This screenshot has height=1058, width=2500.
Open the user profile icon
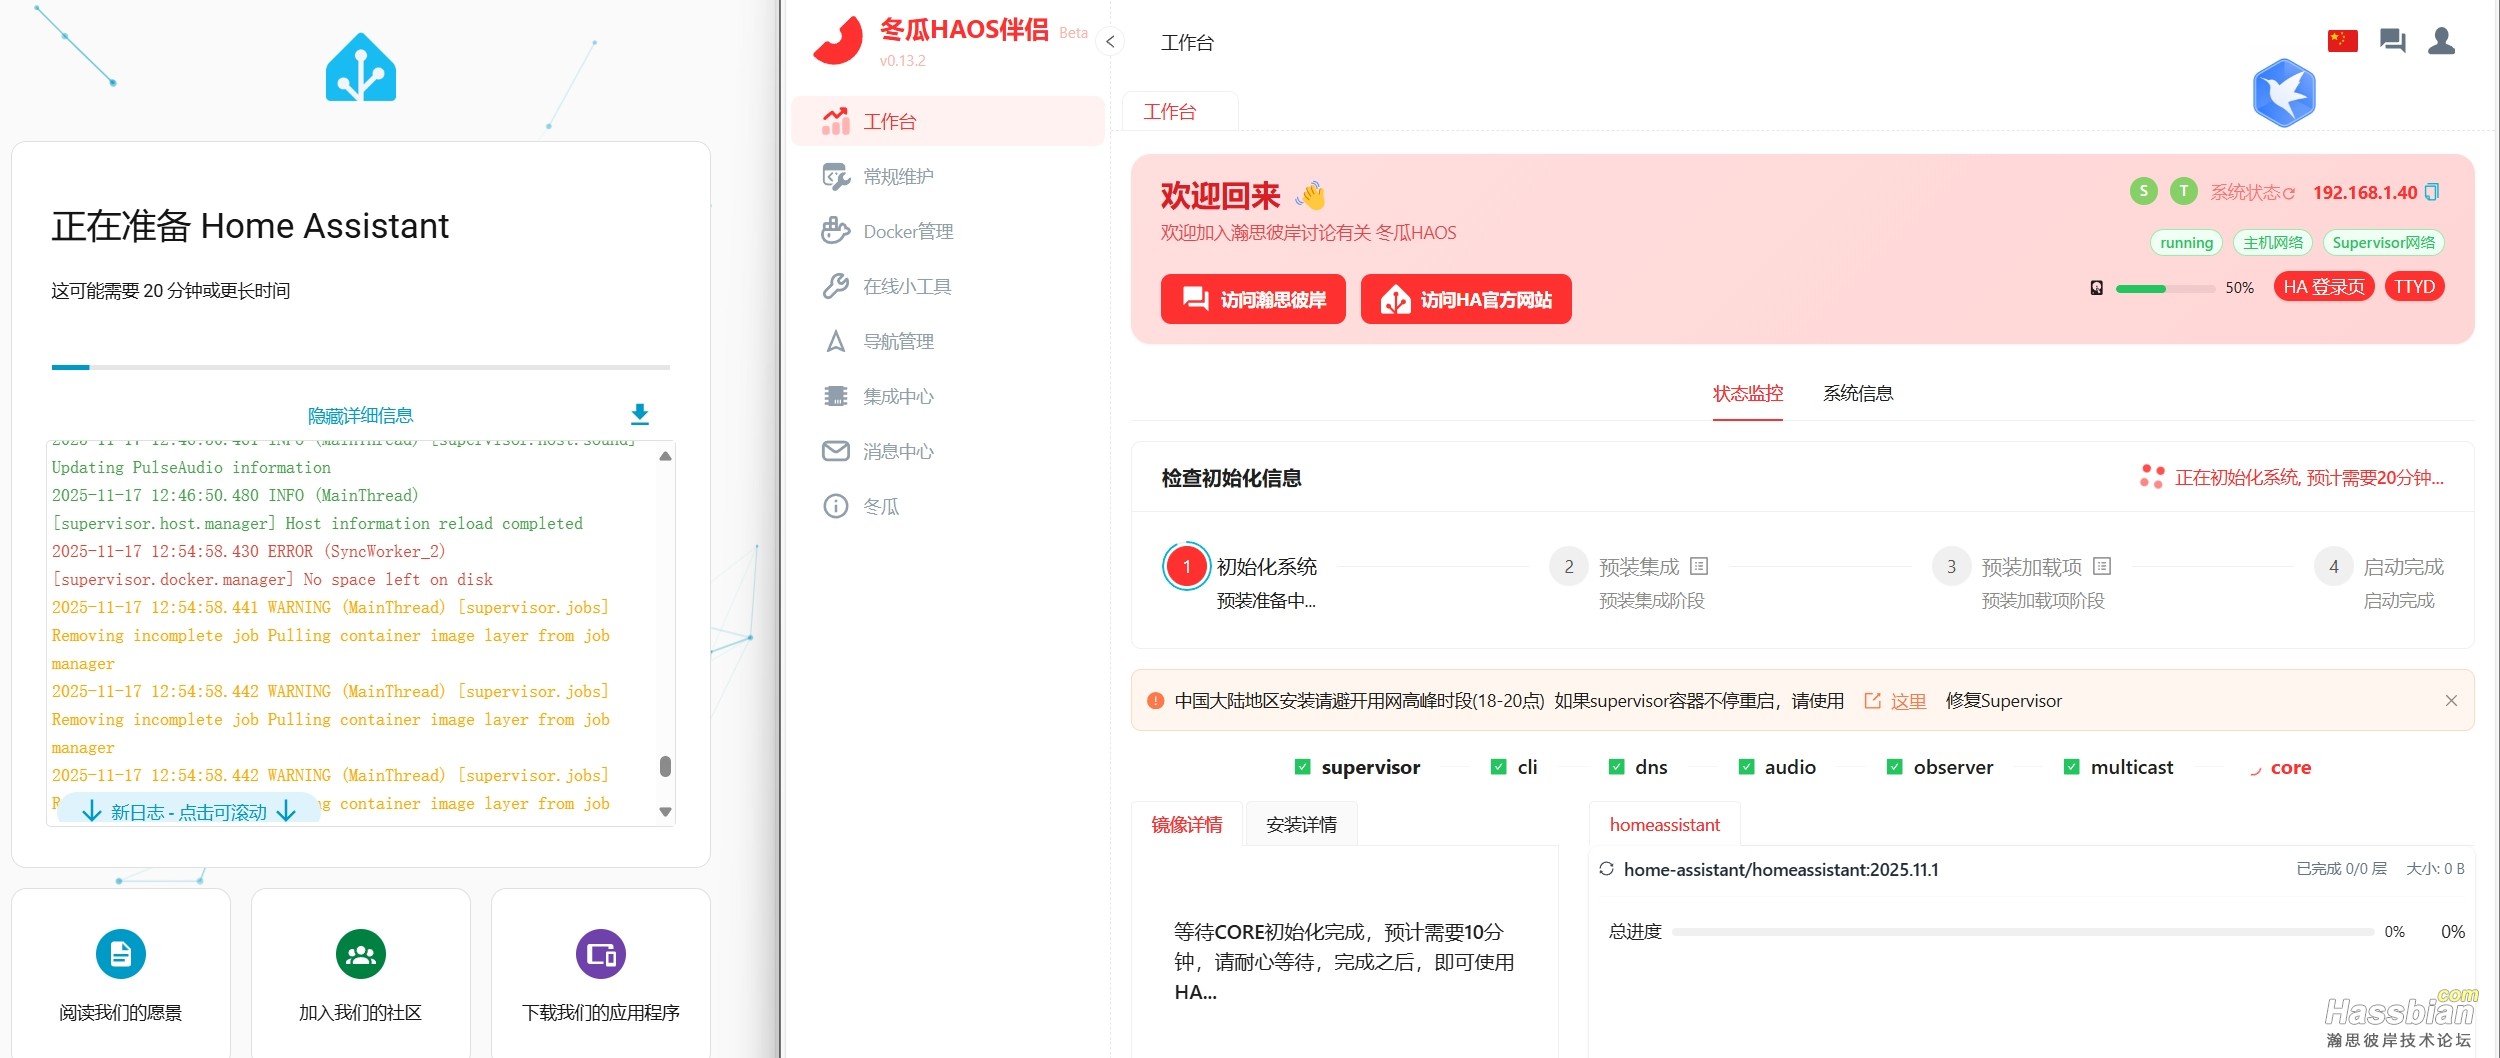click(x=2441, y=41)
